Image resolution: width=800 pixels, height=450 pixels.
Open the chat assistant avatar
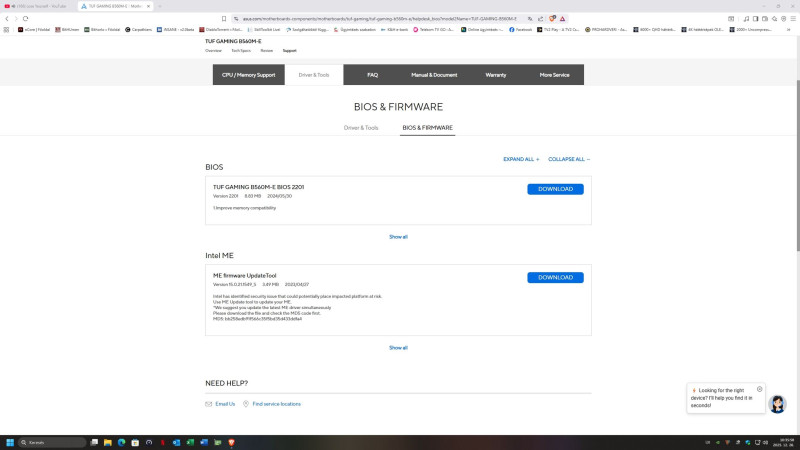coord(777,404)
